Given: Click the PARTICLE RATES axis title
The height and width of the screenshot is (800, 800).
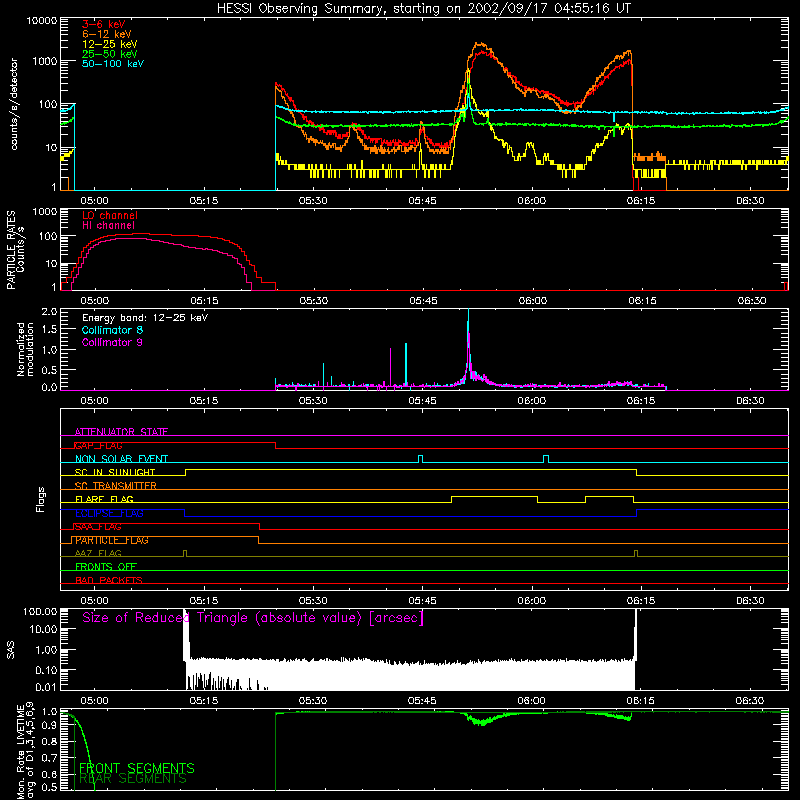Looking at the screenshot, I should click(15, 250).
